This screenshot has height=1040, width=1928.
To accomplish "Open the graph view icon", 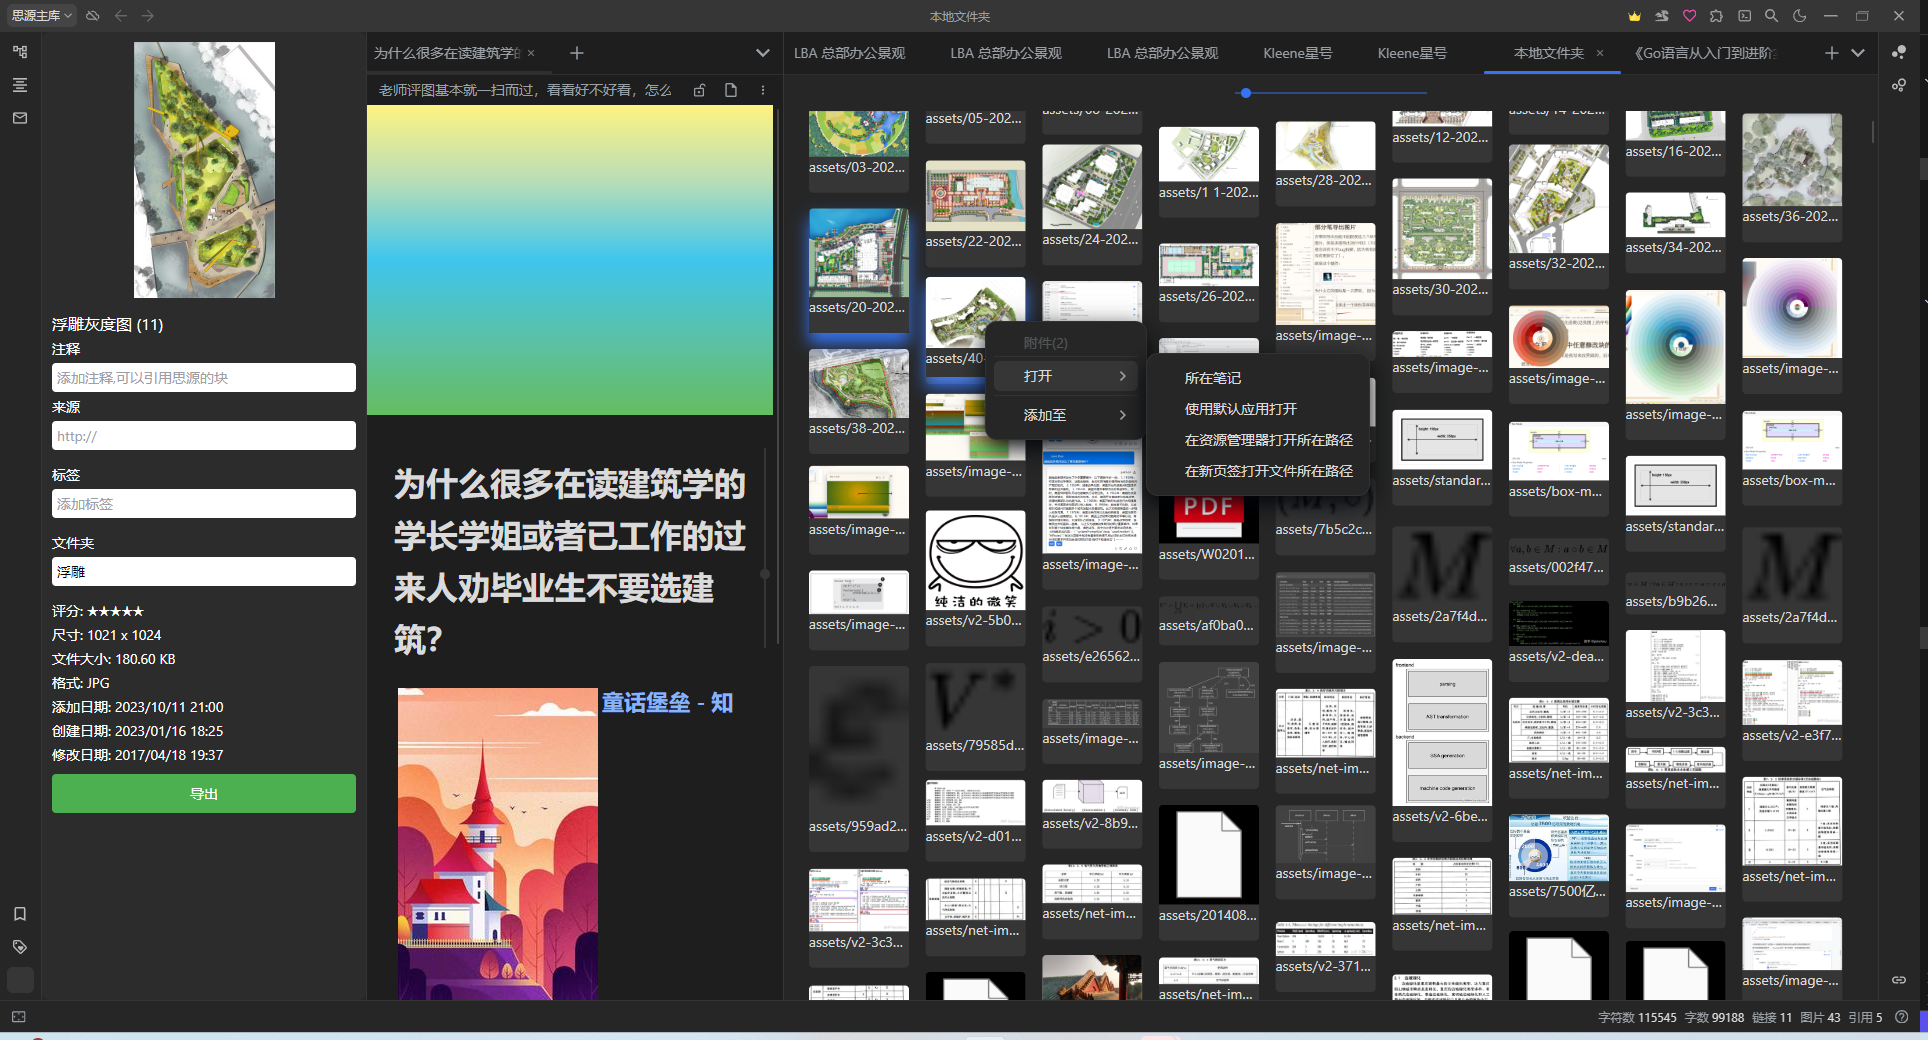I will 1898,52.
